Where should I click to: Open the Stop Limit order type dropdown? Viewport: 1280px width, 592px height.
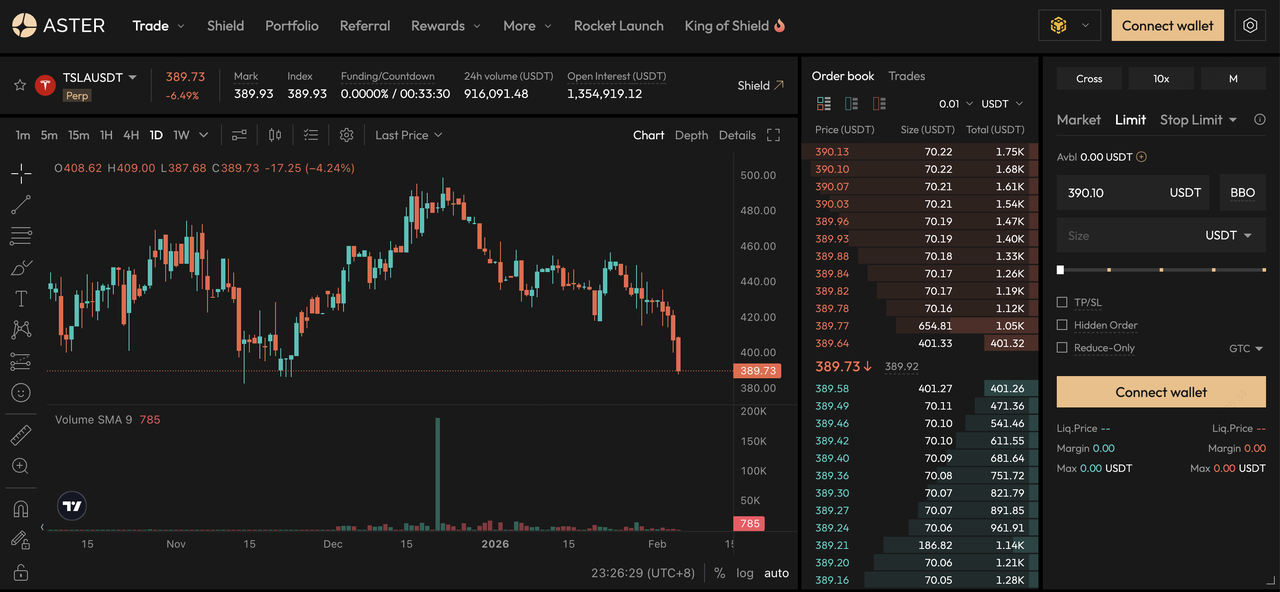tap(1198, 120)
